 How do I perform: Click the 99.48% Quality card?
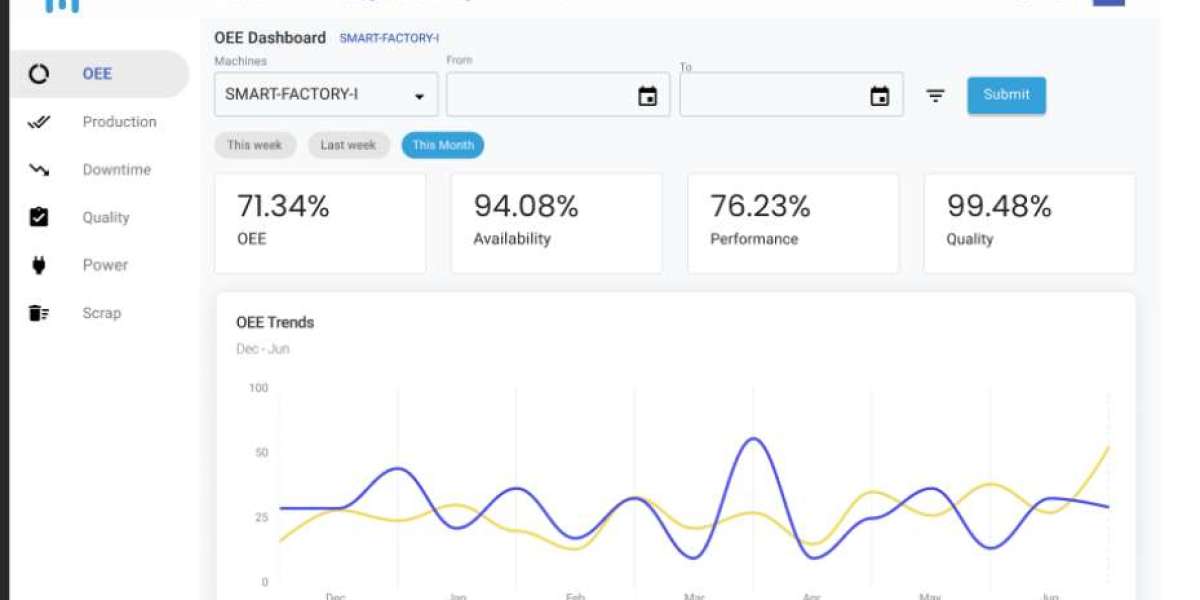[1029, 224]
